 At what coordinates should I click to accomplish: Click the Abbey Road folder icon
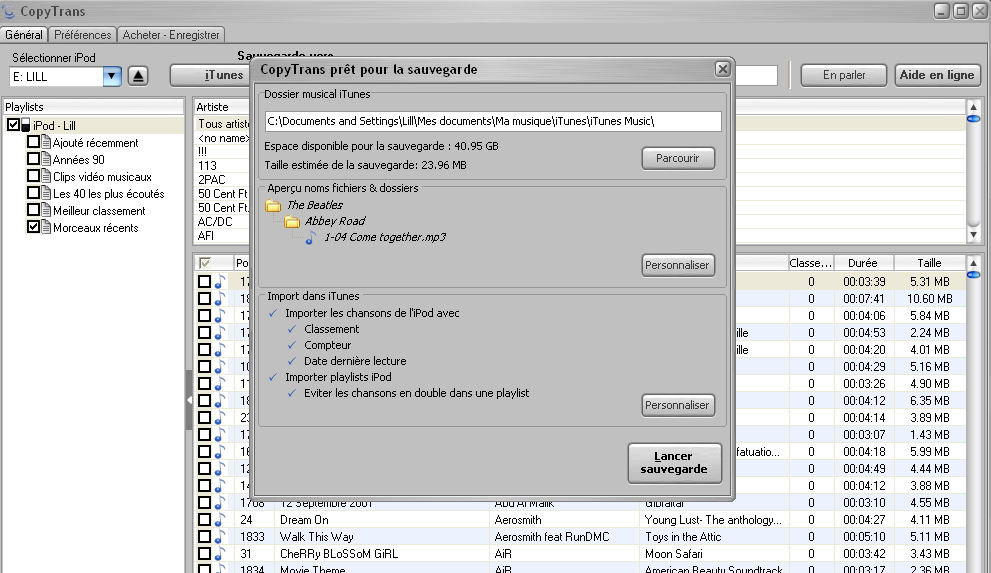pyautogui.click(x=292, y=221)
